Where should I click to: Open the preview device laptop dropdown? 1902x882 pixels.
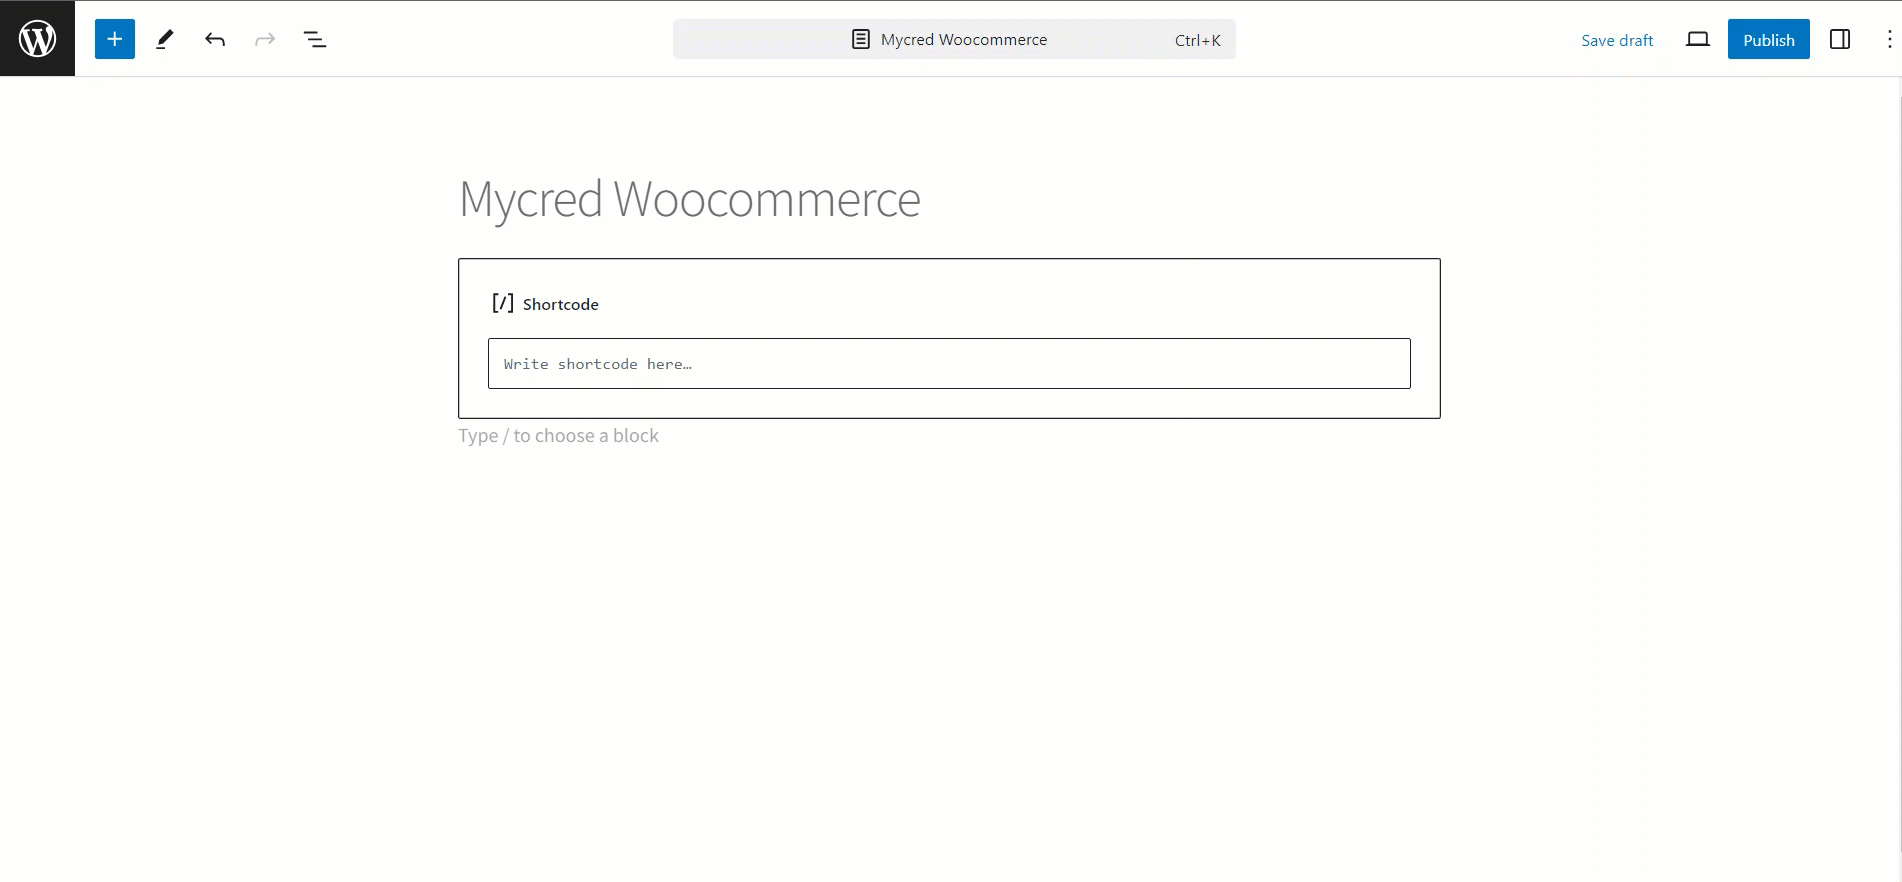tap(1697, 39)
